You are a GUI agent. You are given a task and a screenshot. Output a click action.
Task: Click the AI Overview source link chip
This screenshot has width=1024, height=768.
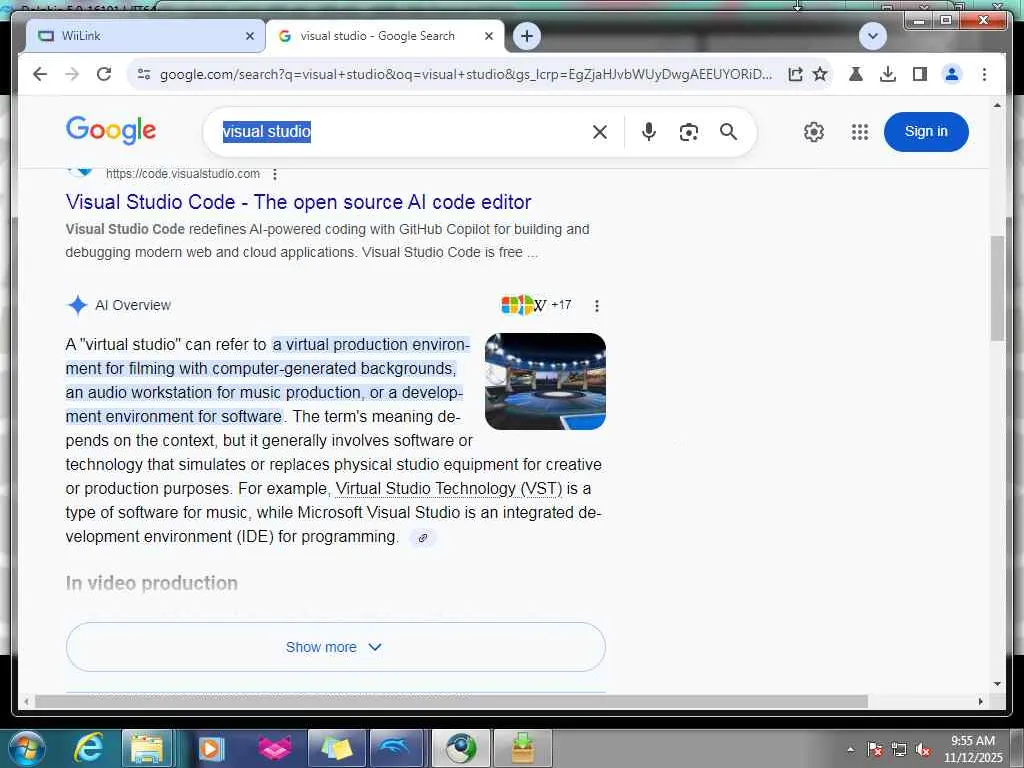(423, 537)
